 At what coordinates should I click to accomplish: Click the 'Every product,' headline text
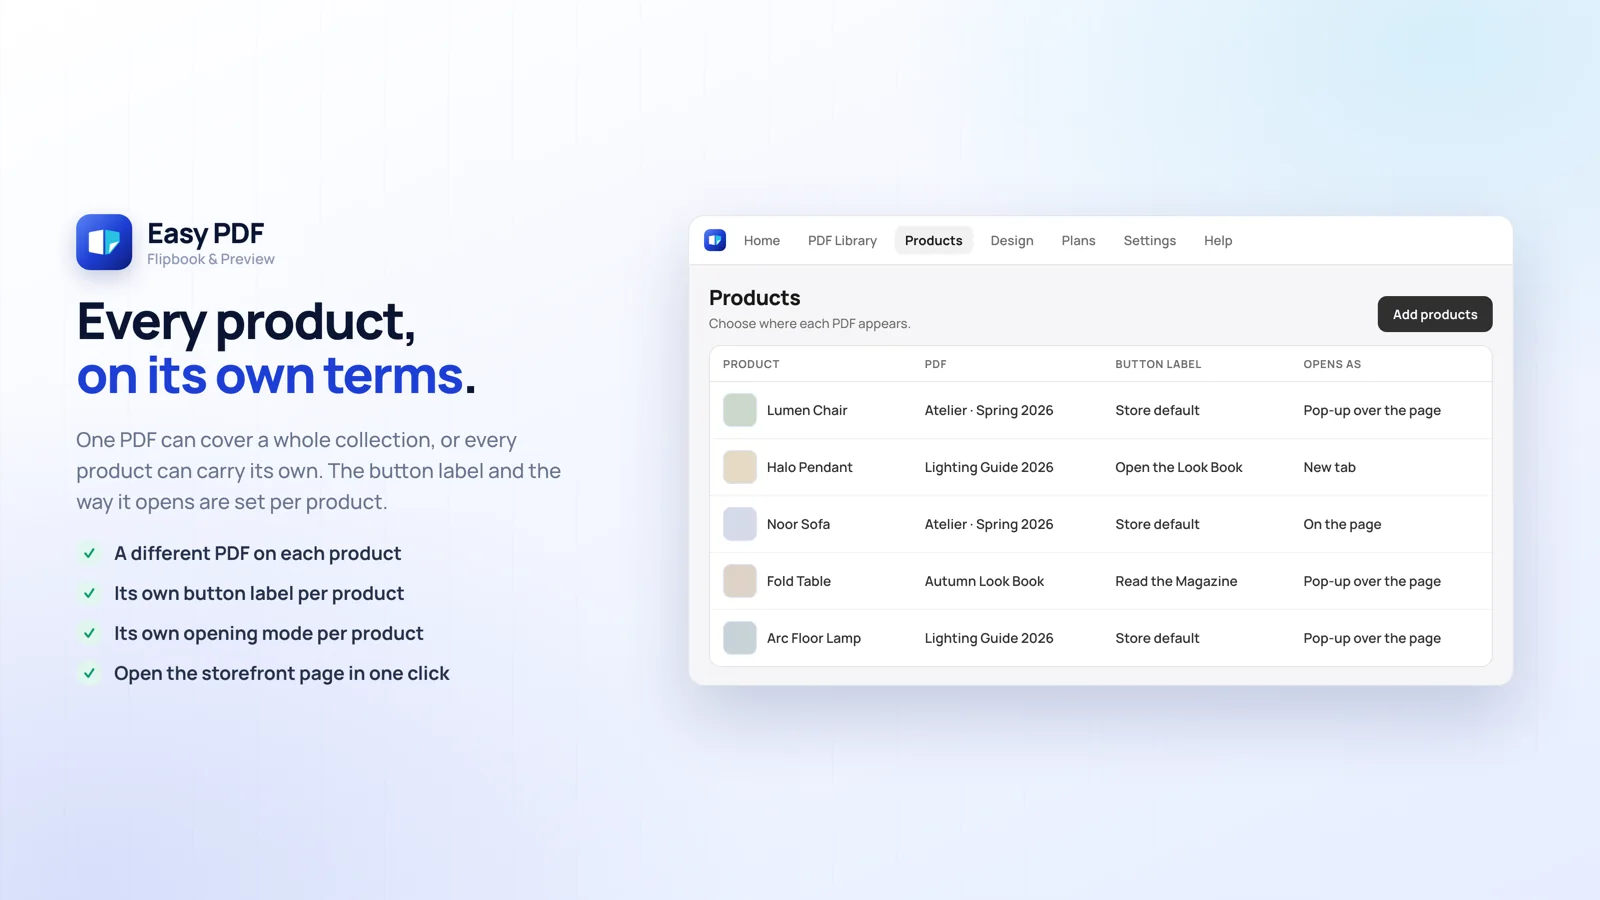coord(246,322)
